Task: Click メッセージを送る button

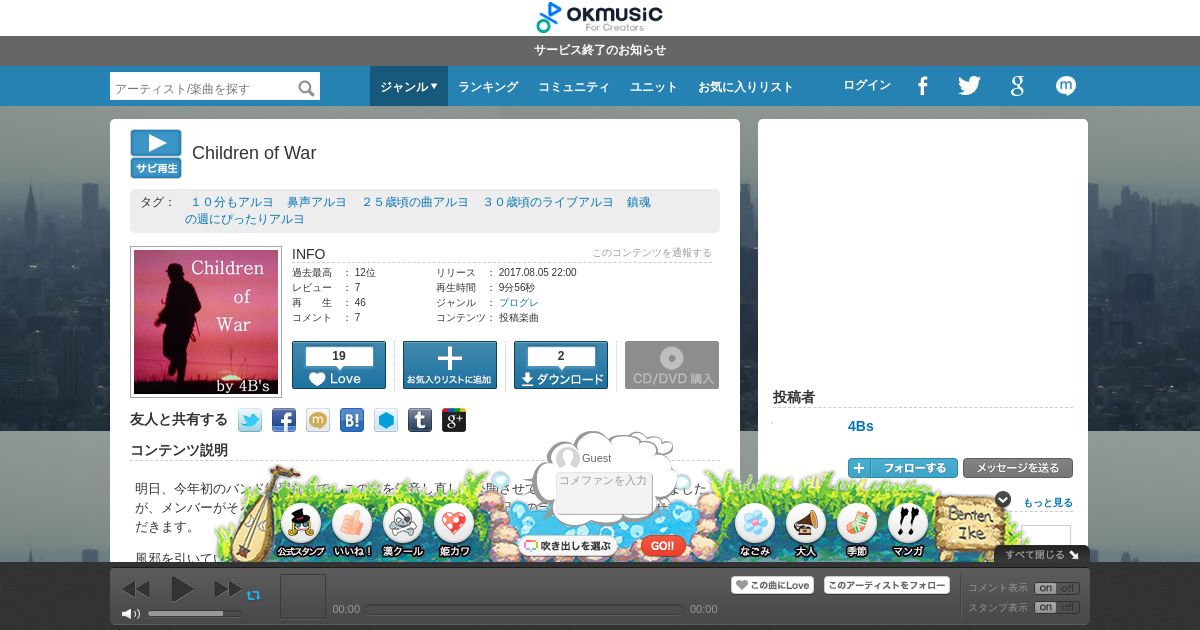Action: coord(1018,468)
